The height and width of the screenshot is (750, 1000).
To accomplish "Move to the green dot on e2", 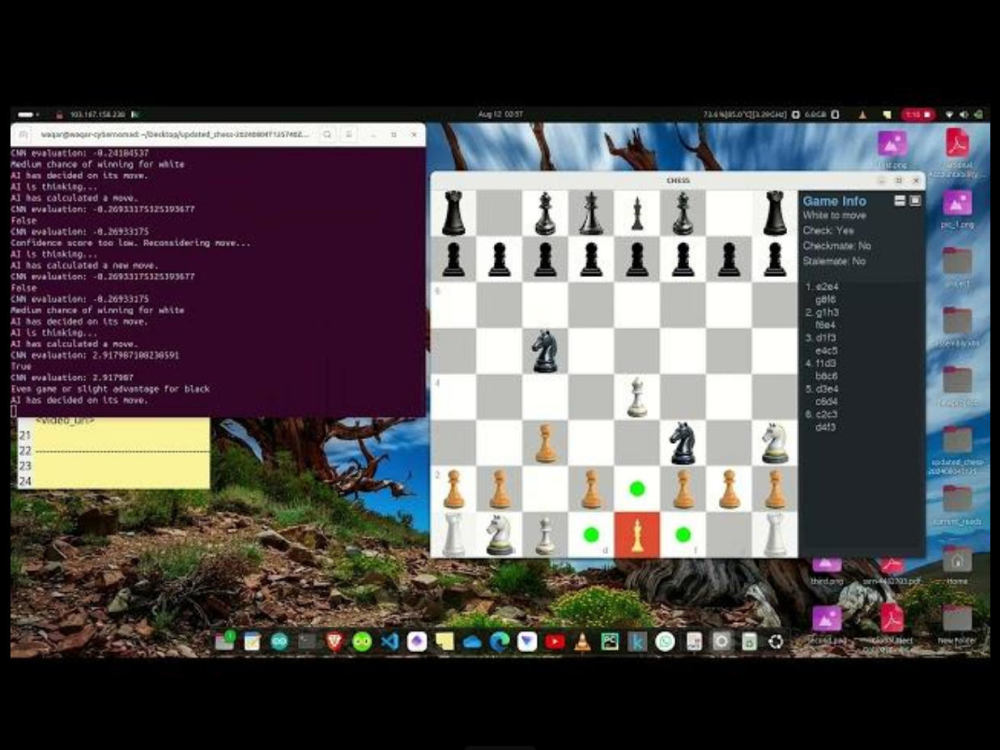I will click(636, 489).
